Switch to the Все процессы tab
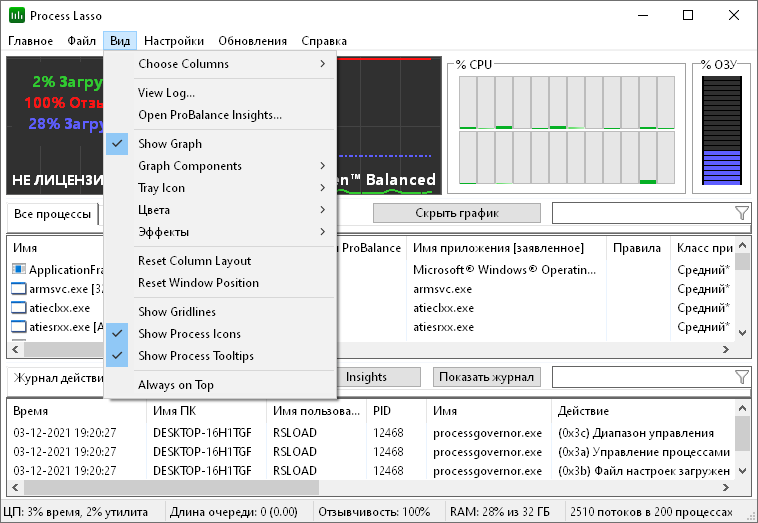Screen dimensions: 758x523 (52, 214)
